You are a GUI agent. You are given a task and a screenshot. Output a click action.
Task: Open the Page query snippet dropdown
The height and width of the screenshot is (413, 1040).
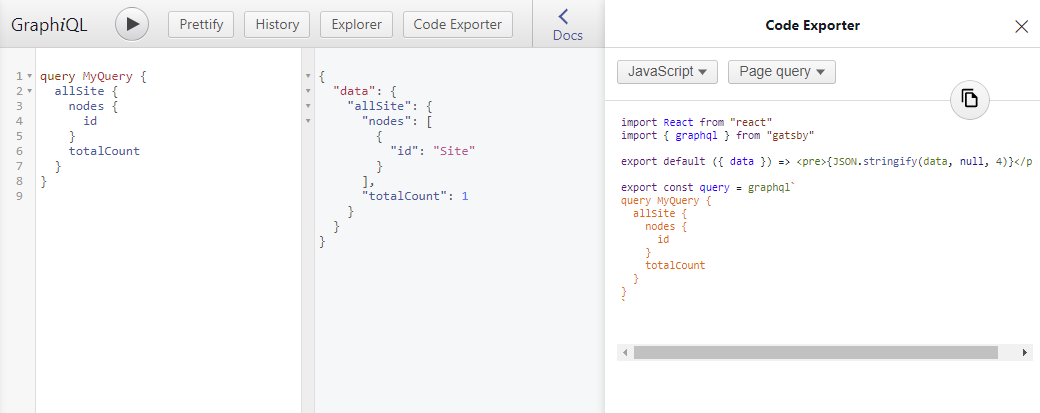[x=781, y=72]
